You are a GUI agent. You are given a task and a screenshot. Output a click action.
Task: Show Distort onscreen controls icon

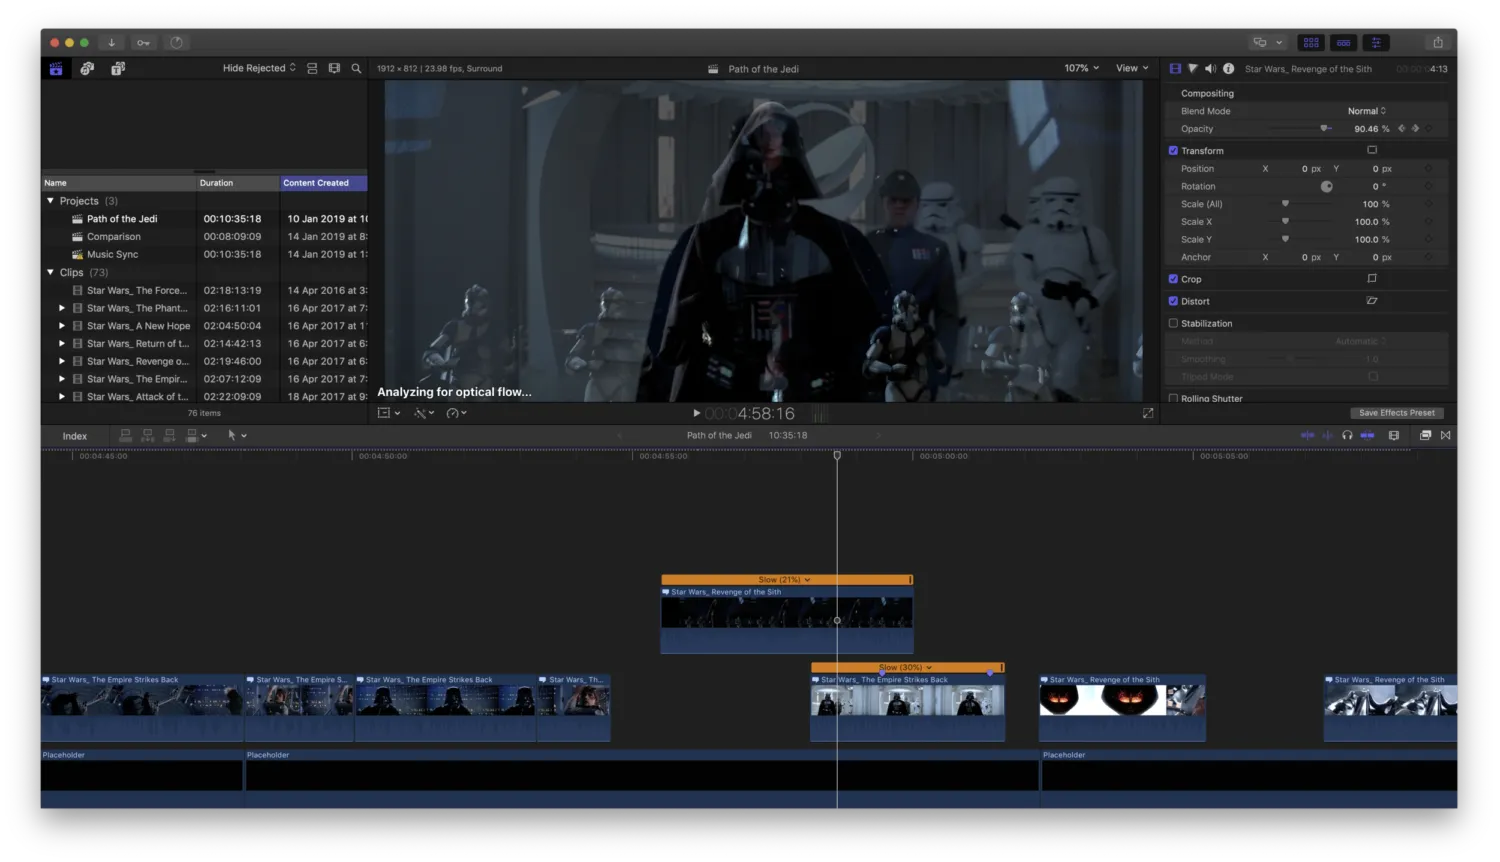[x=1372, y=300]
